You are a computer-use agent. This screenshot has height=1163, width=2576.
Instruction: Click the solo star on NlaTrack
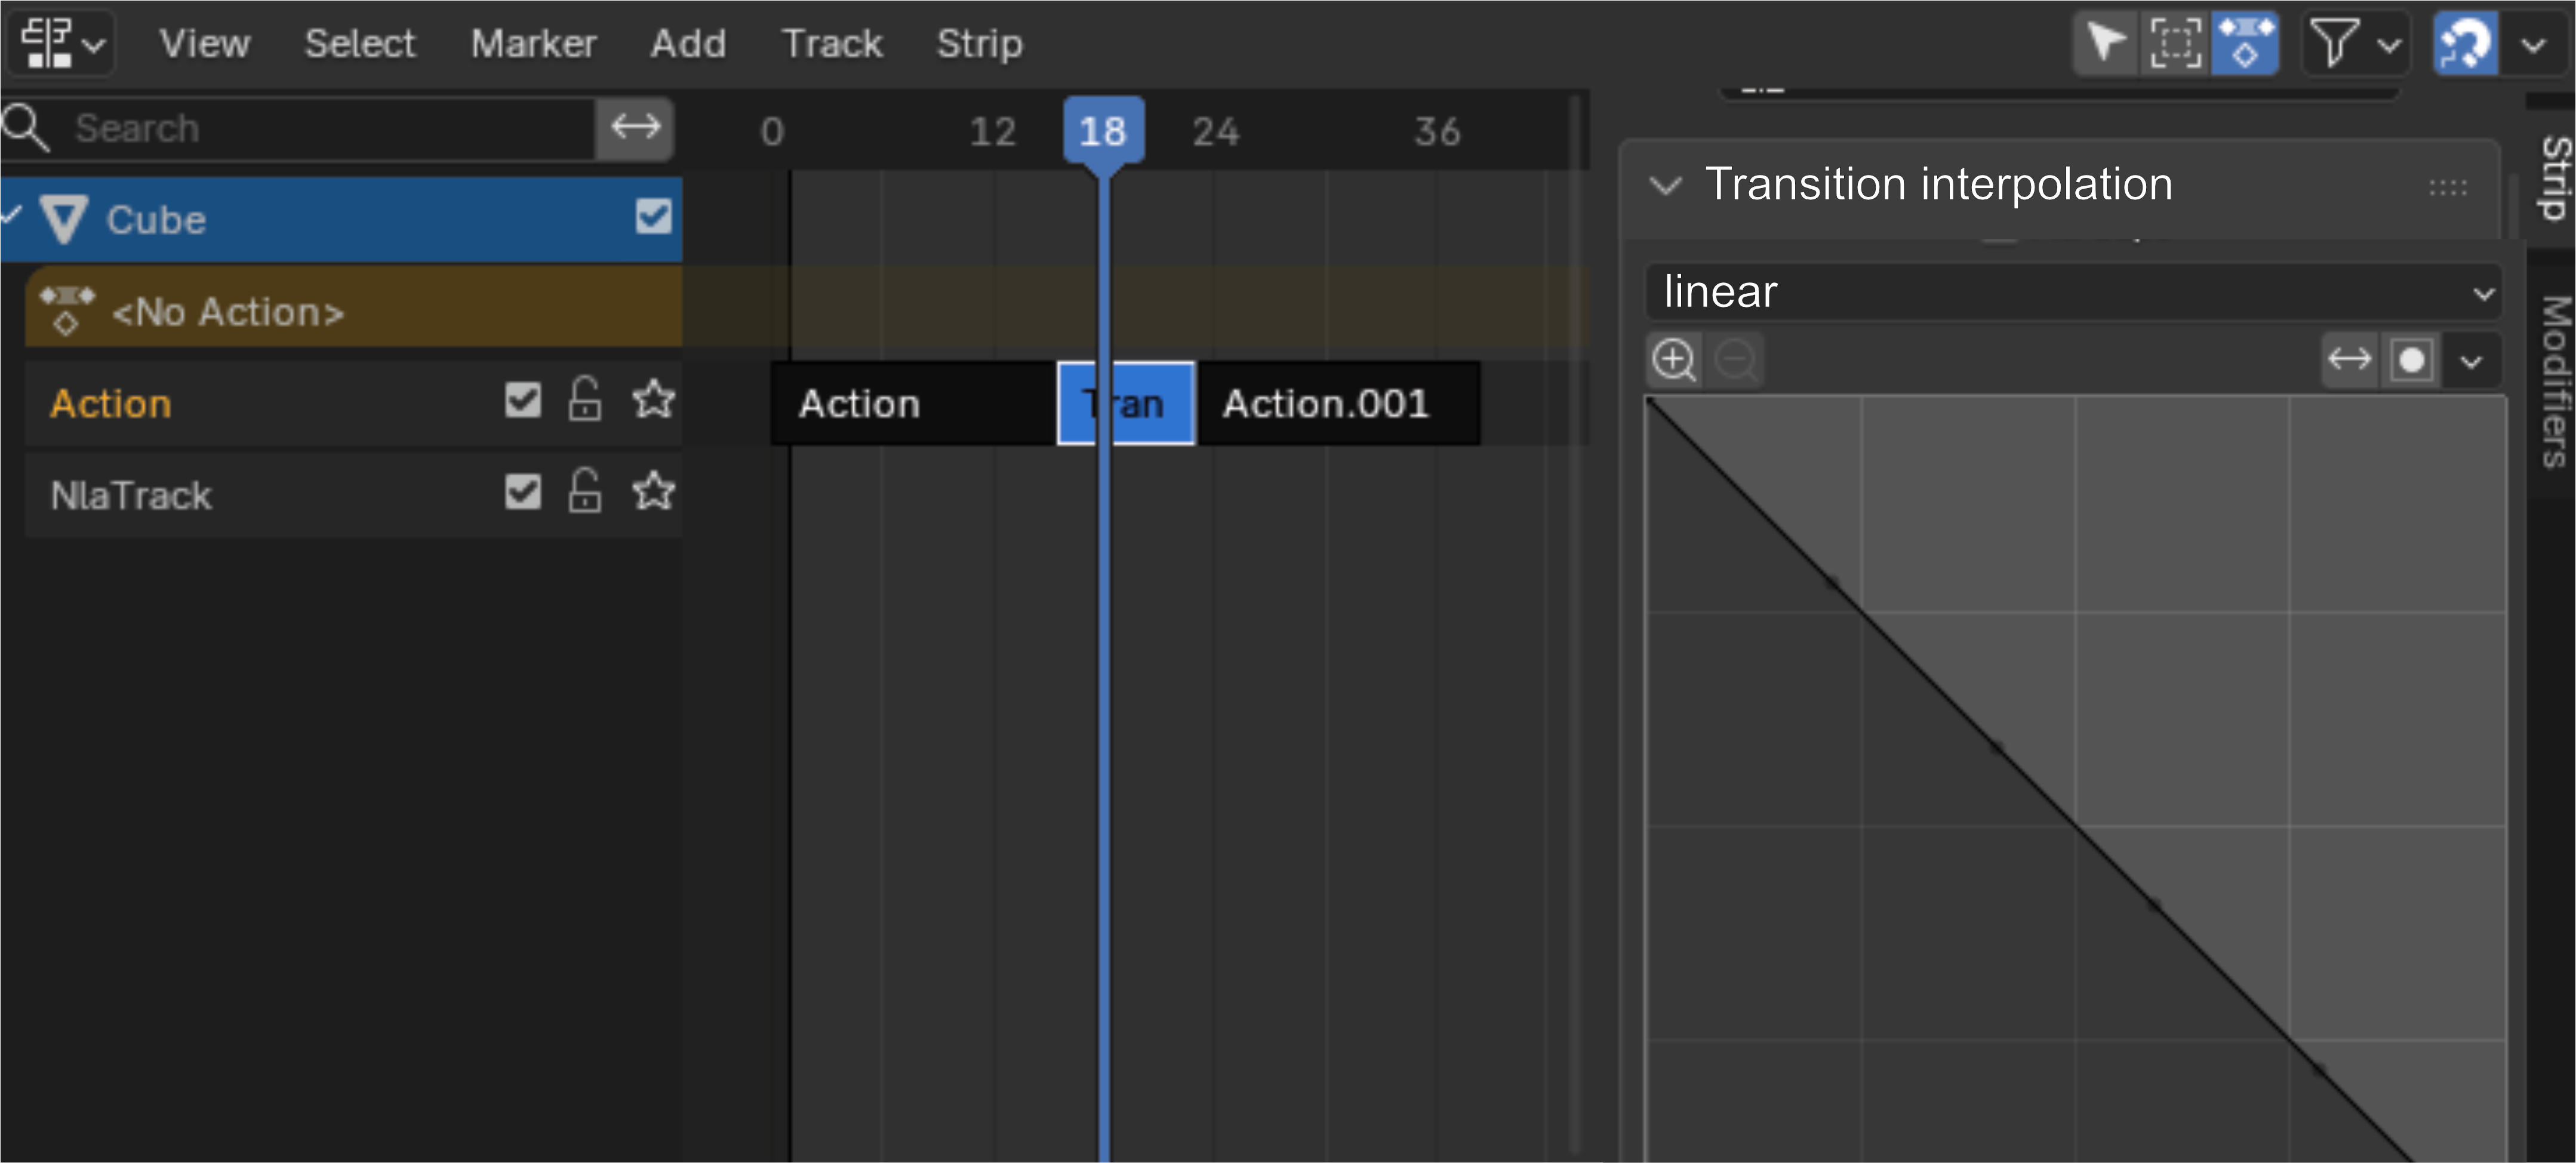653,491
